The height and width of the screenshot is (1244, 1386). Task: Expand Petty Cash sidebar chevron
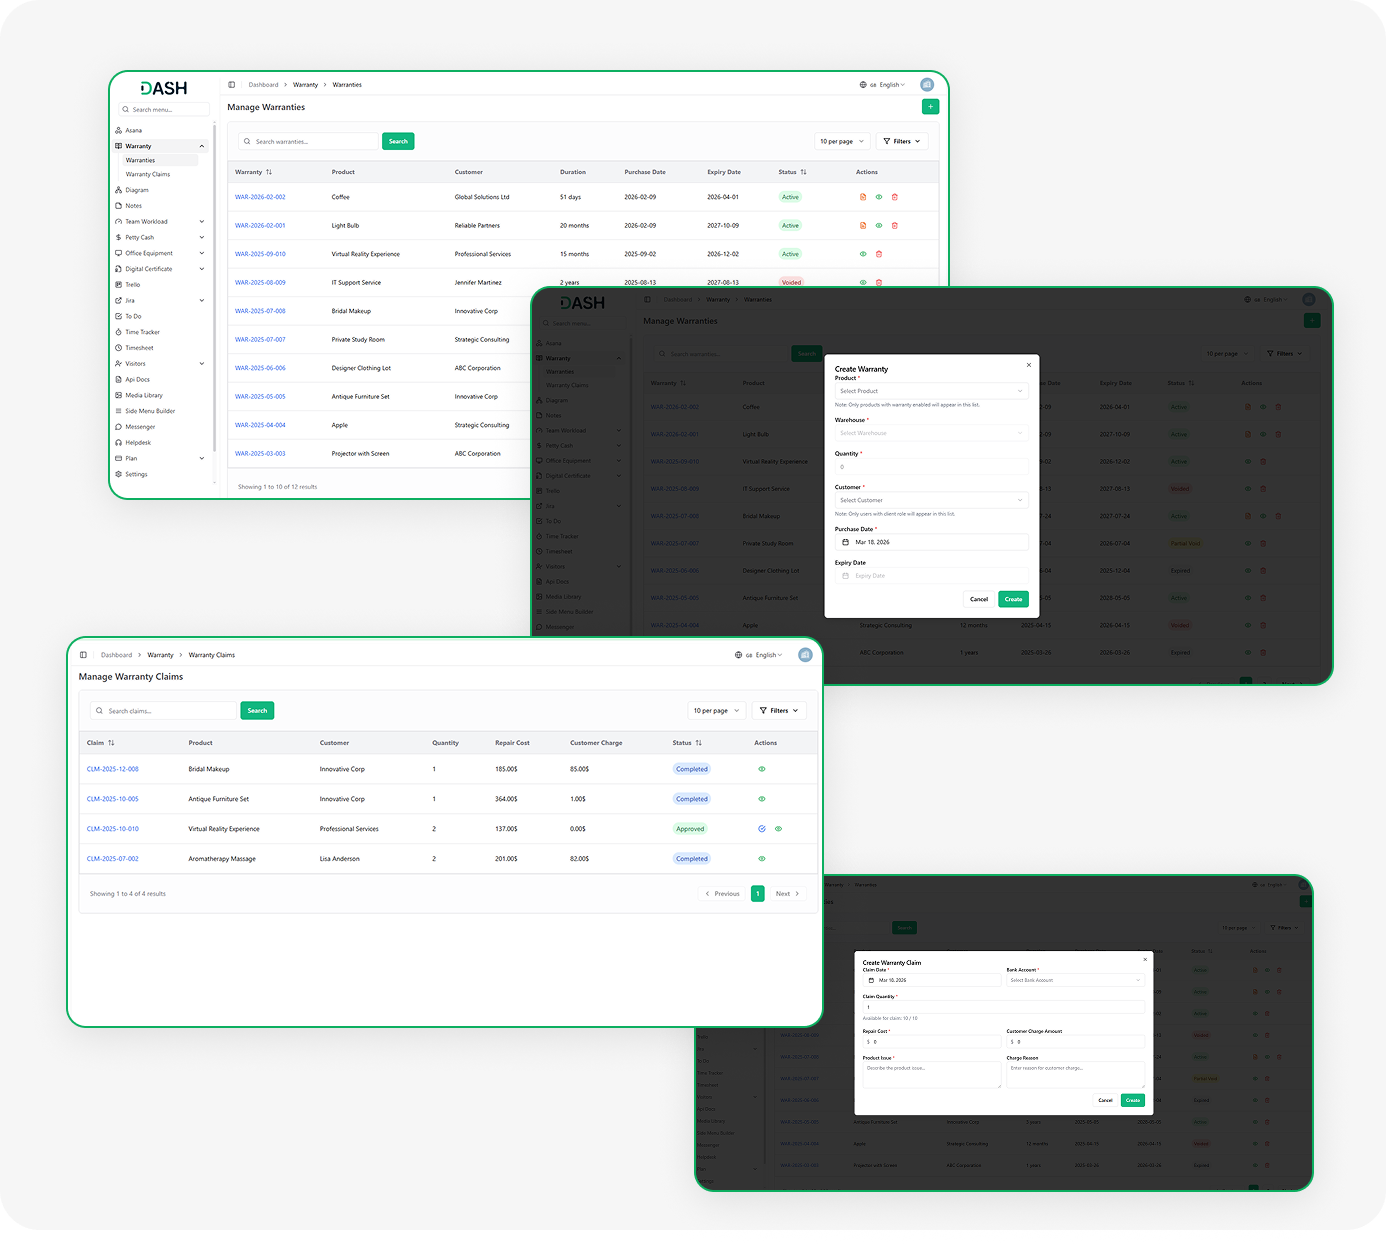202,238
